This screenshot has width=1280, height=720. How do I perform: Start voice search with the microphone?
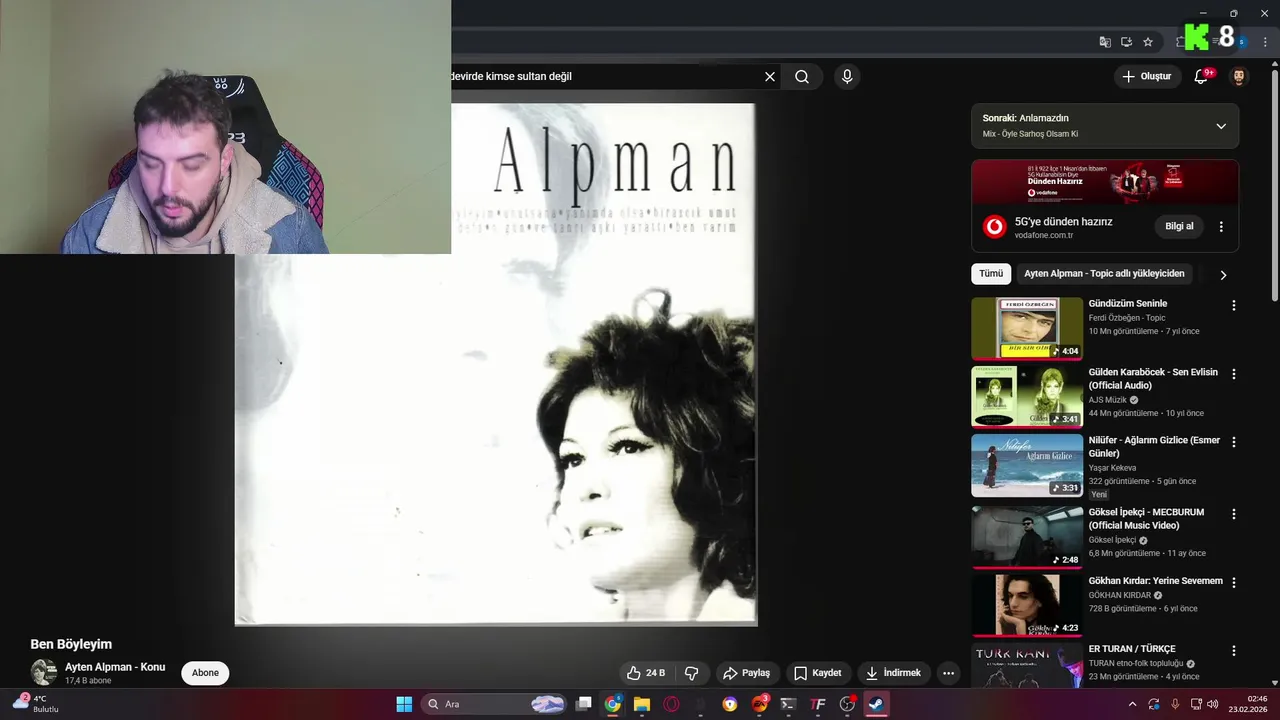point(847,76)
